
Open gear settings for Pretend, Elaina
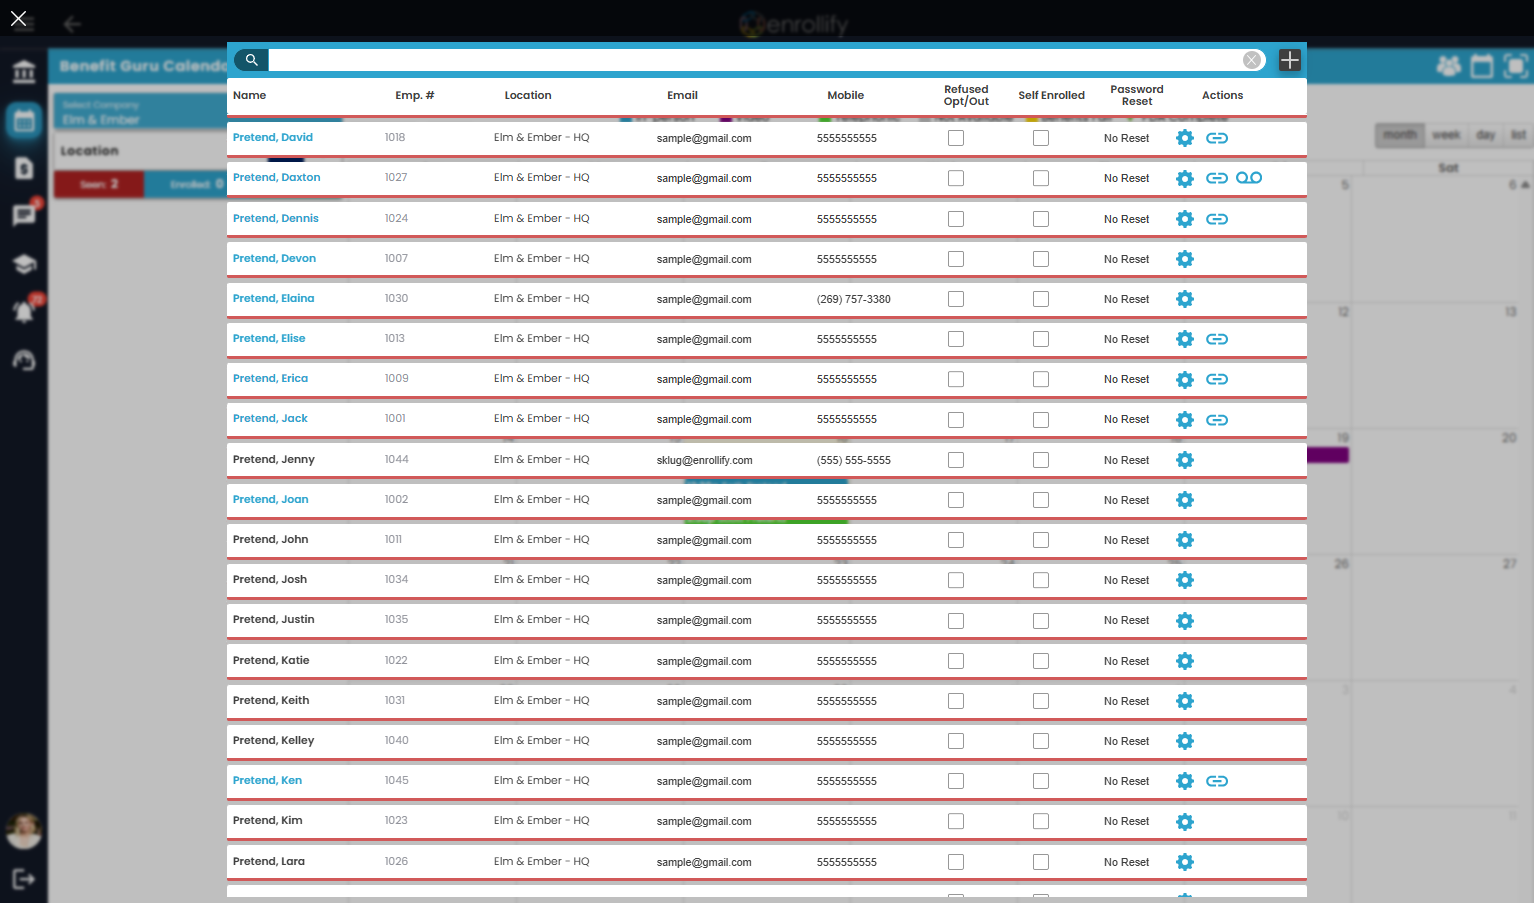click(1185, 299)
